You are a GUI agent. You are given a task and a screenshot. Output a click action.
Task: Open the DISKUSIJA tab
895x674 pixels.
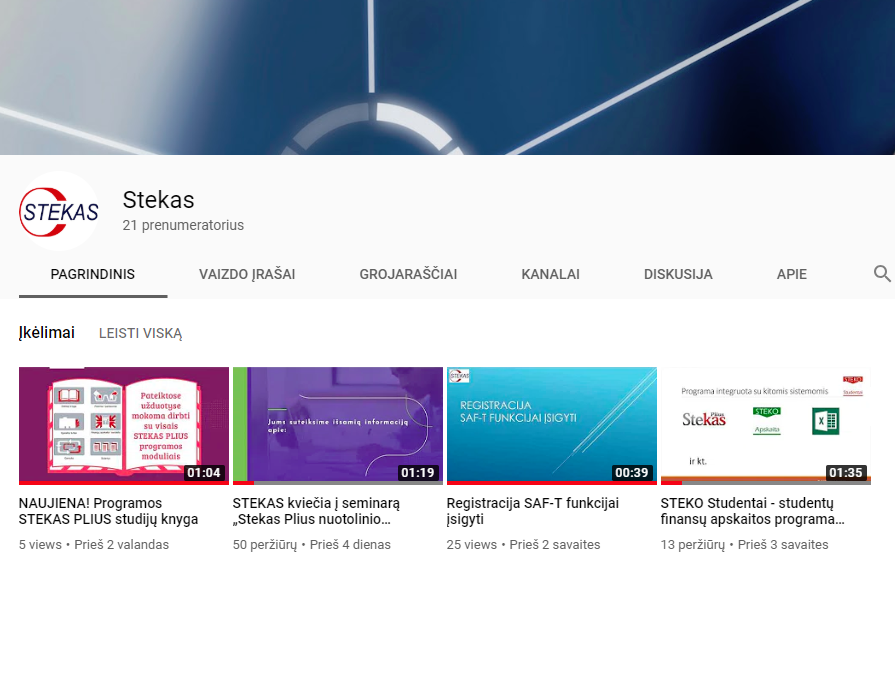[x=678, y=275]
